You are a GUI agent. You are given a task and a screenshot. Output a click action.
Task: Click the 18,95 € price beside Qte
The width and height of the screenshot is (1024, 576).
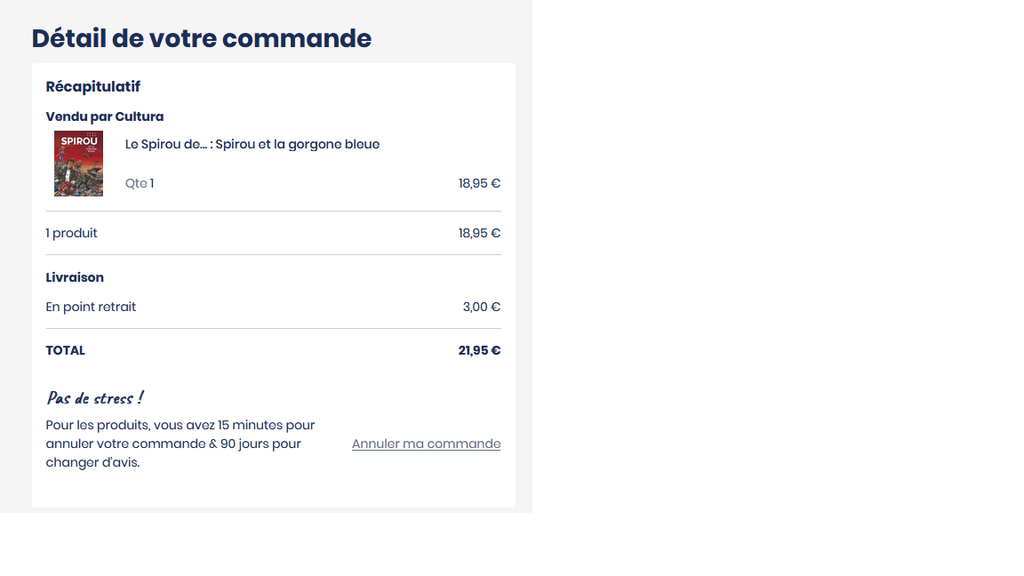click(479, 184)
